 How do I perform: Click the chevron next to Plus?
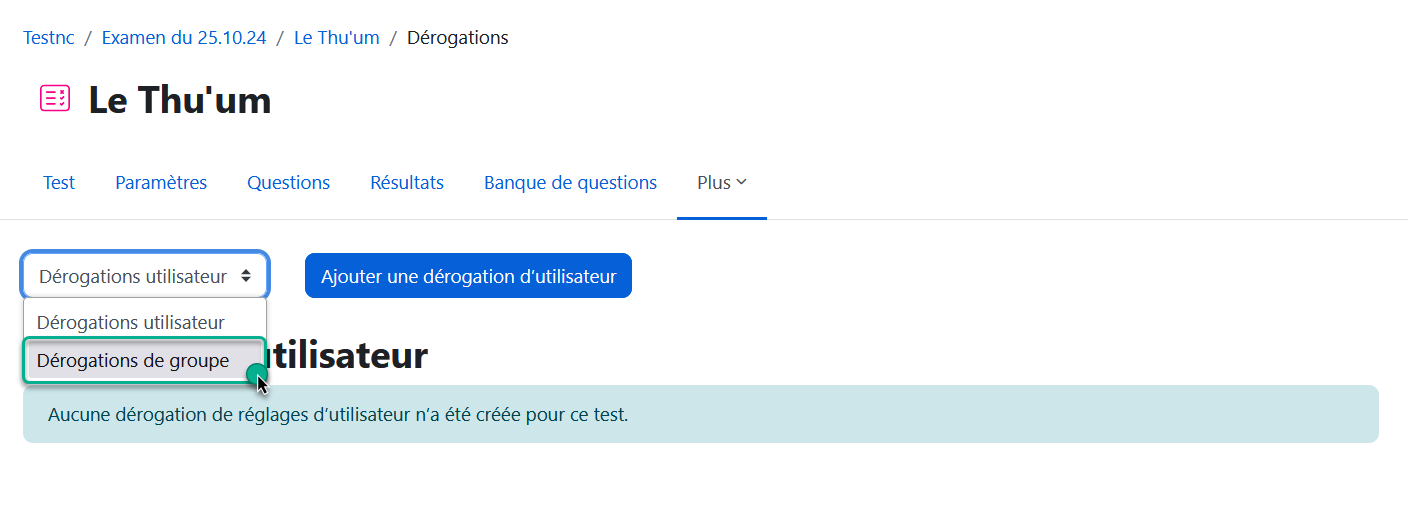click(741, 182)
